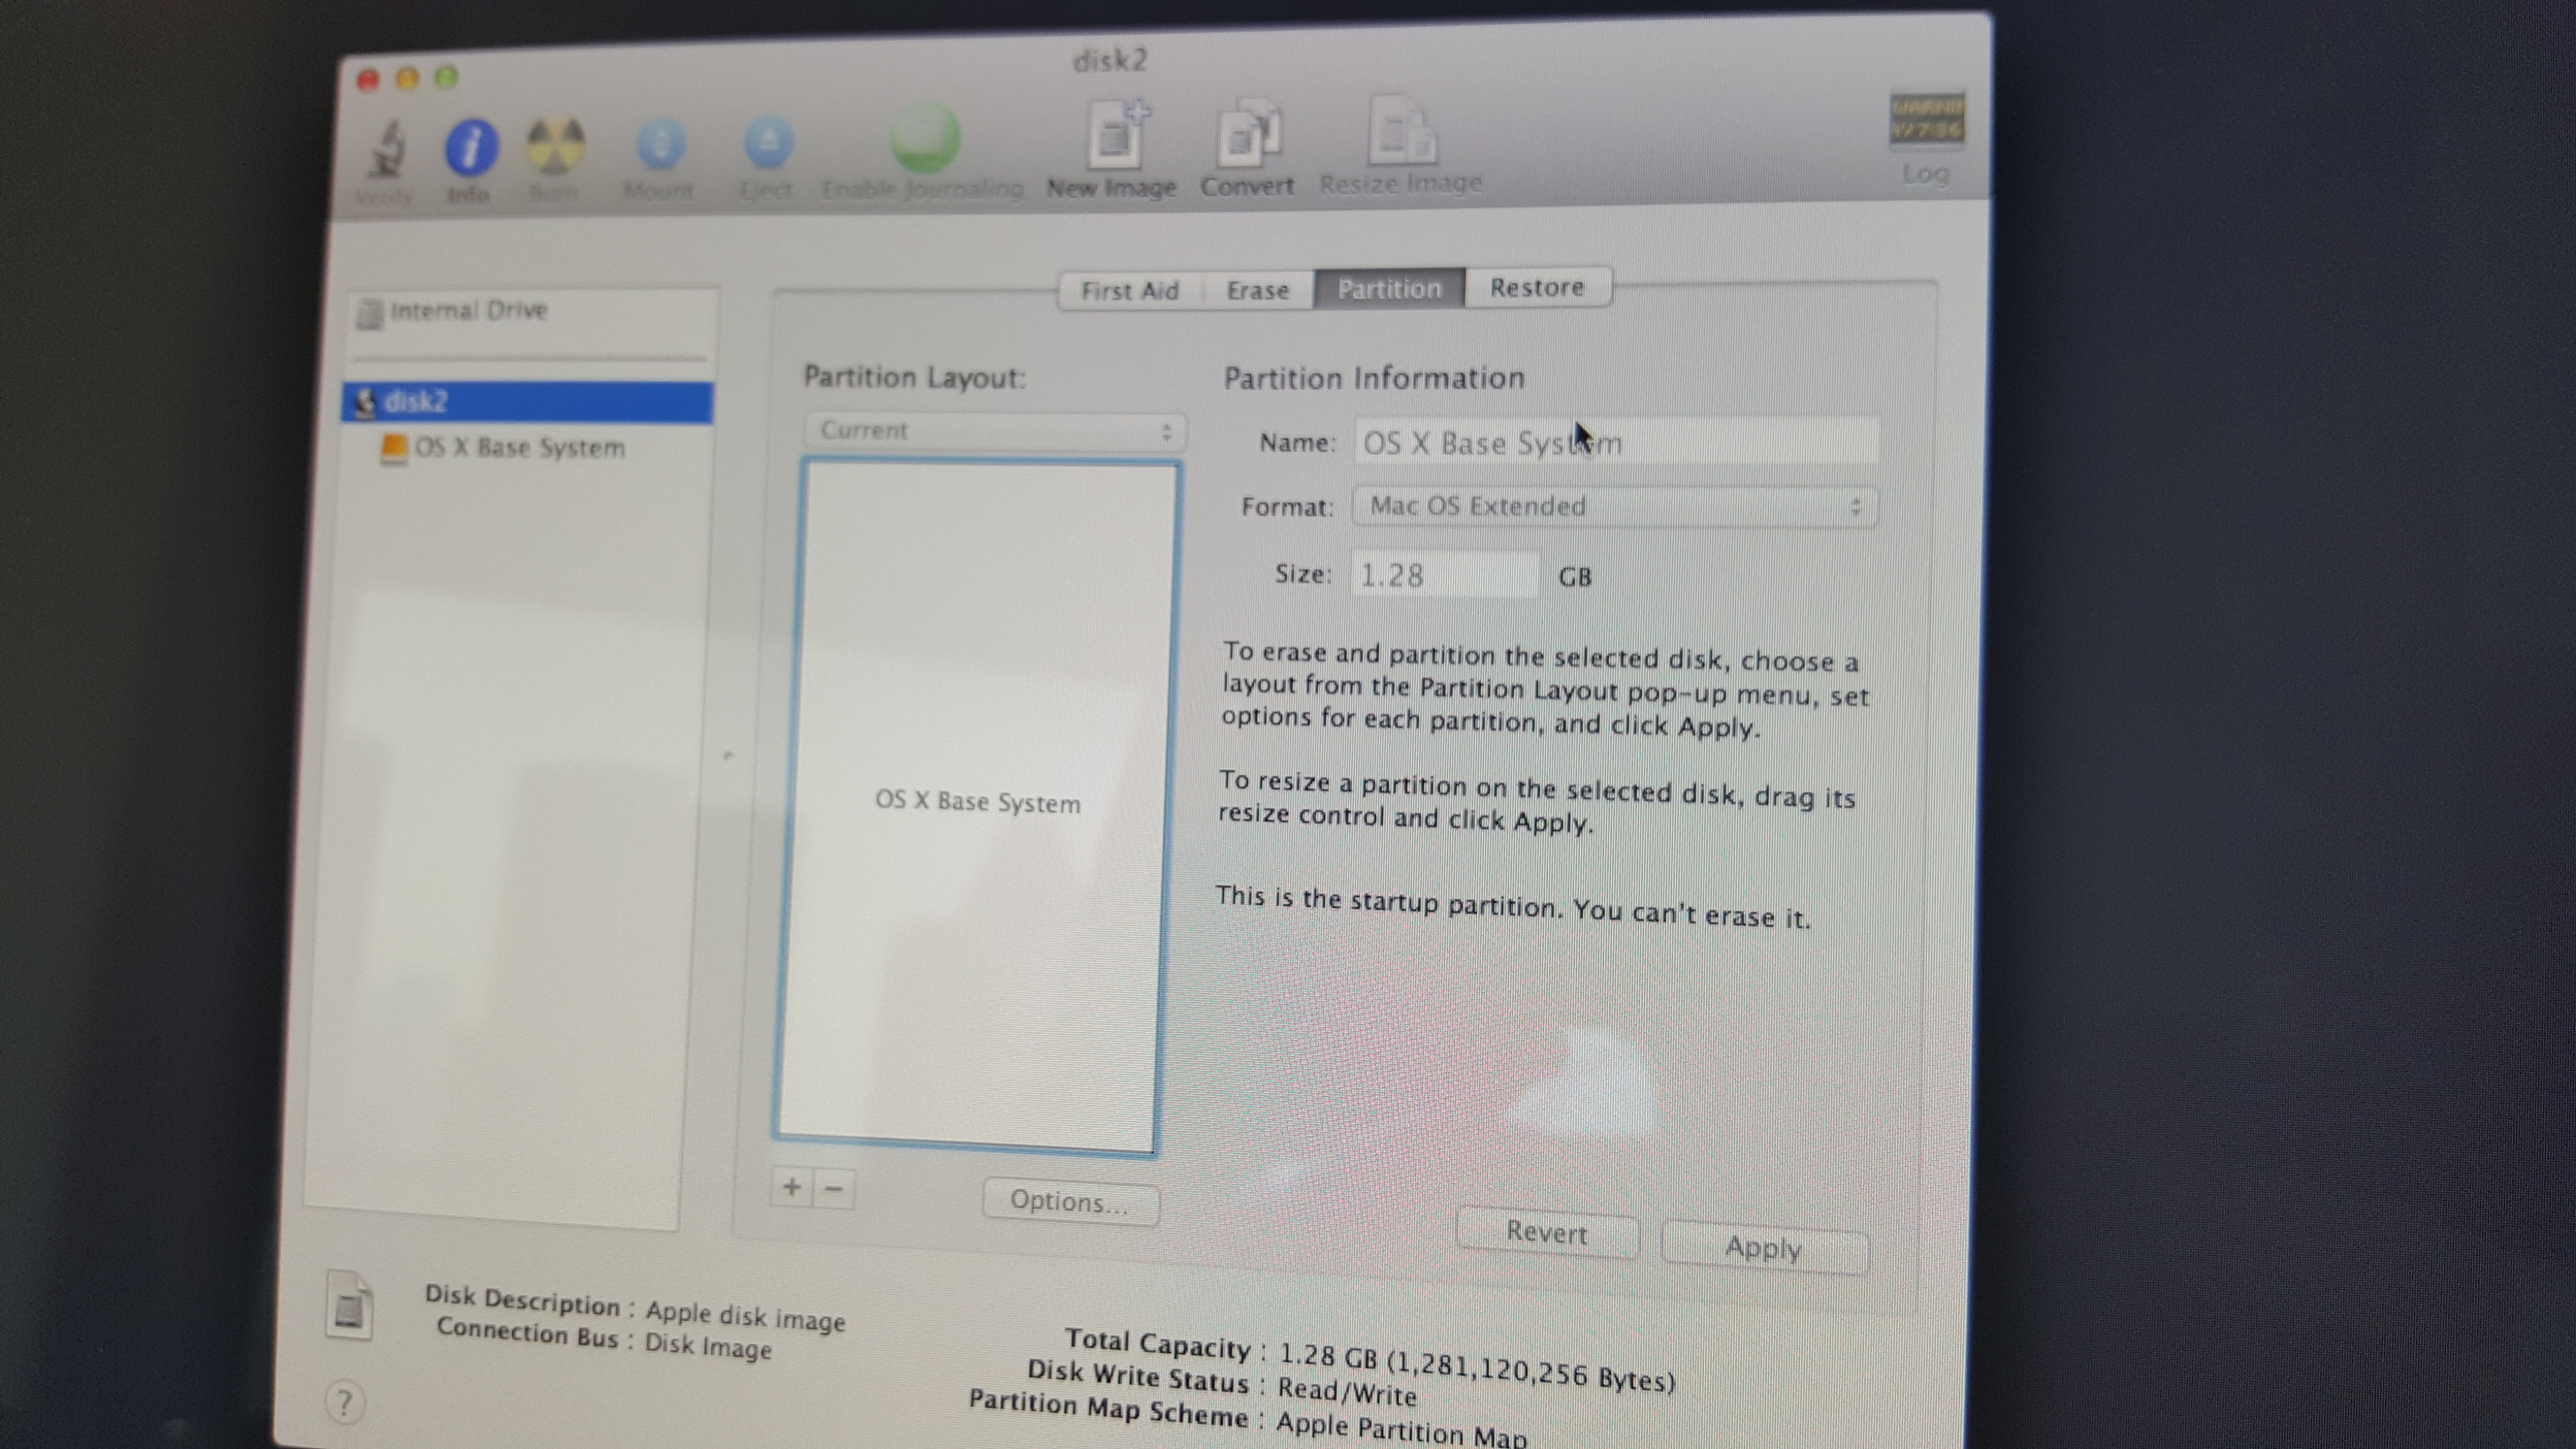Click the Convert toolbar icon
The height and width of the screenshot is (1449, 2576).
(x=1248, y=132)
